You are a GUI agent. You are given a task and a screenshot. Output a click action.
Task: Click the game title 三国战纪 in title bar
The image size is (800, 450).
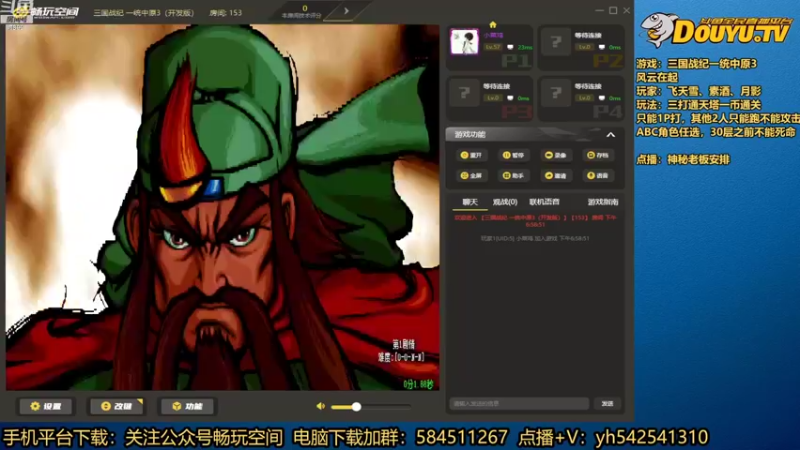click(143, 13)
